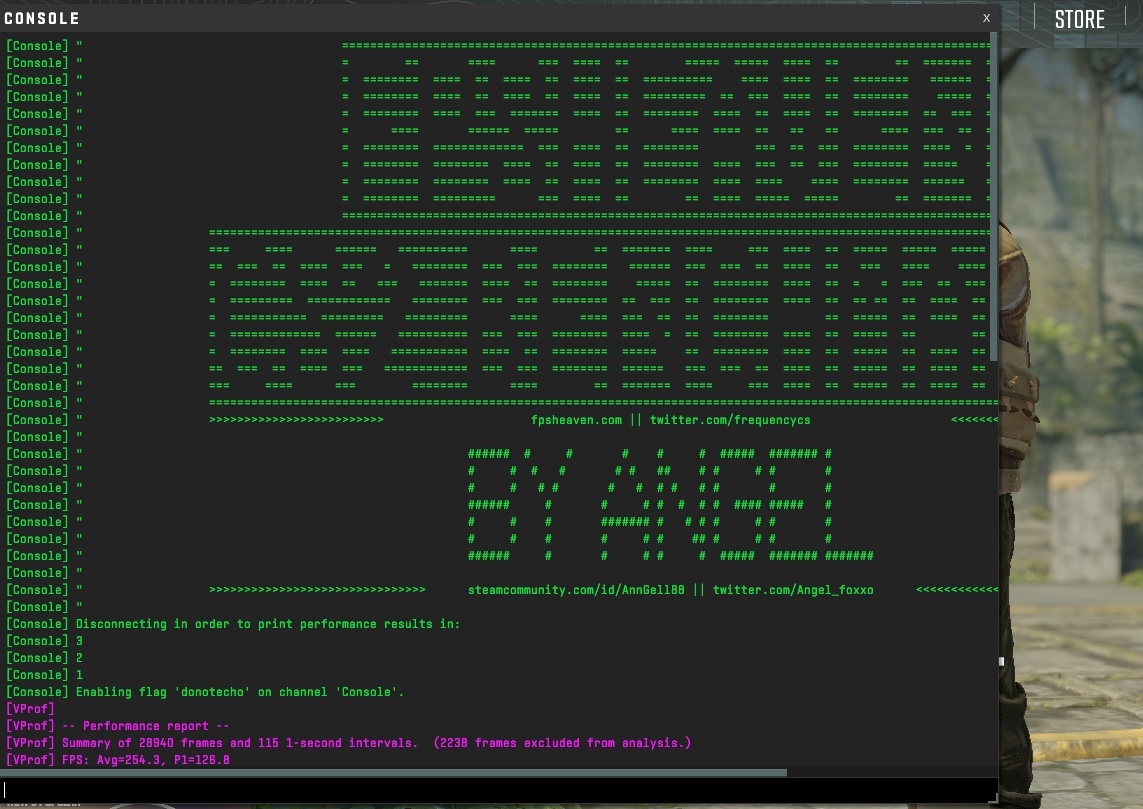Click the twitter.com/frequencycs text
Viewport: 1143px width, 809px height.
click(x=730, y=420)
